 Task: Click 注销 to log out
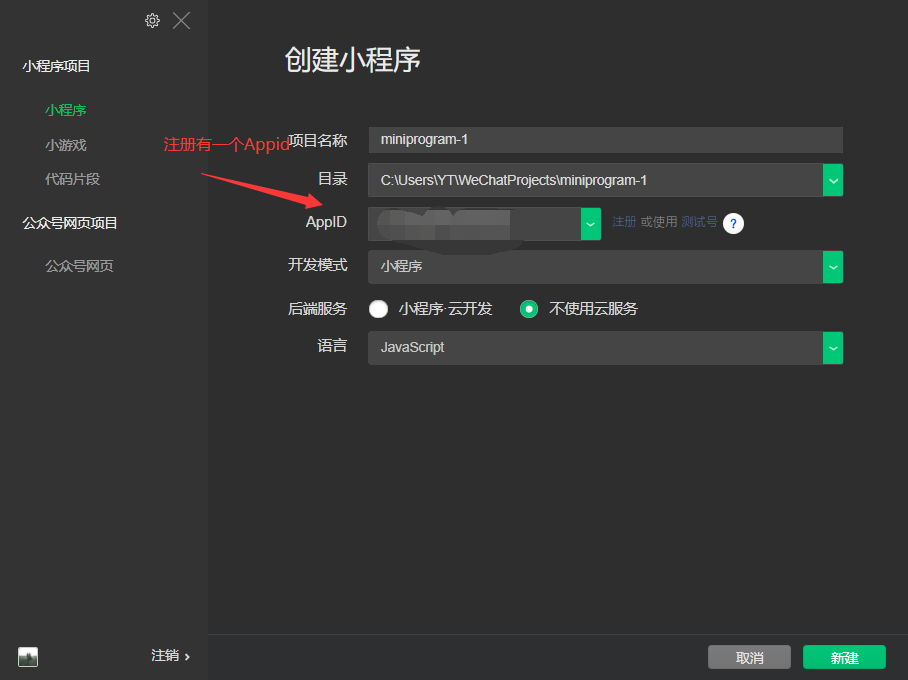(x=163, y=655)
